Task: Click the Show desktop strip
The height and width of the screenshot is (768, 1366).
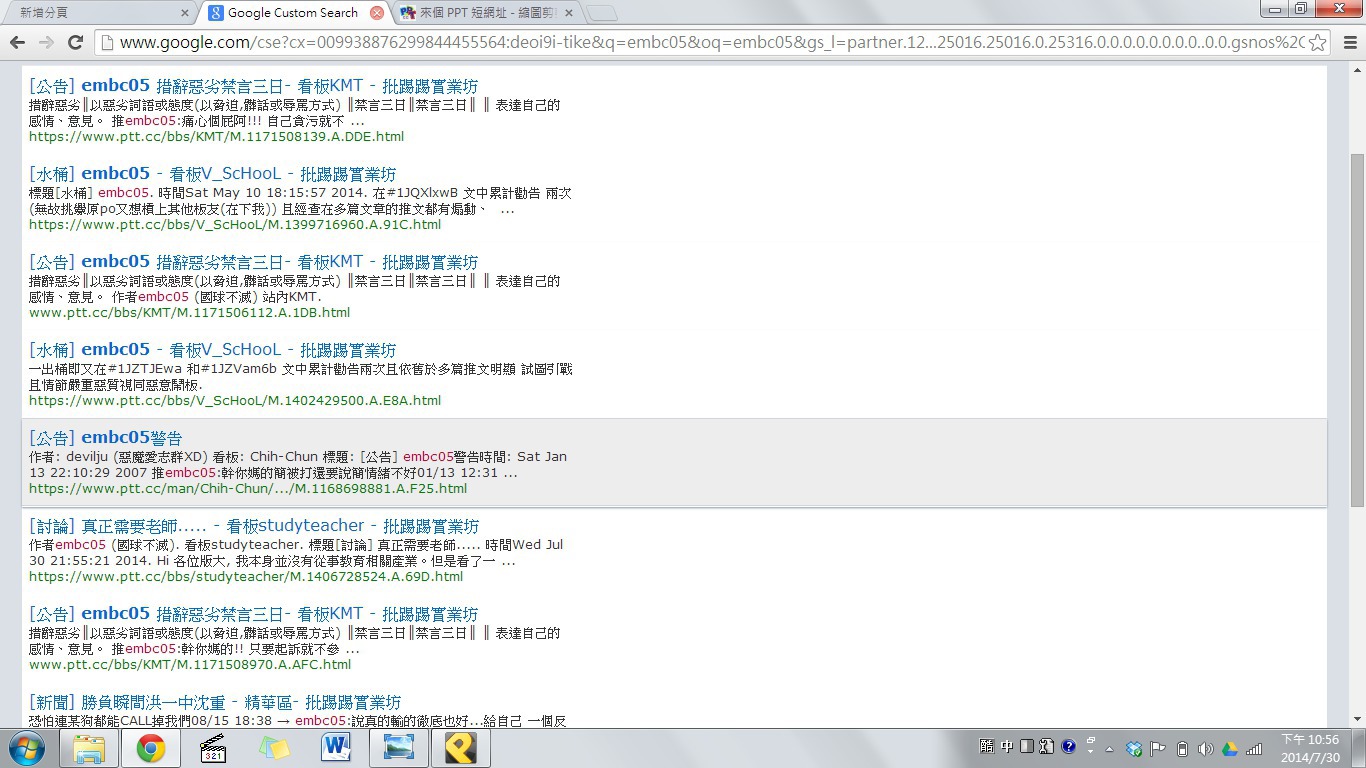Action: [x=1359, y=748]
